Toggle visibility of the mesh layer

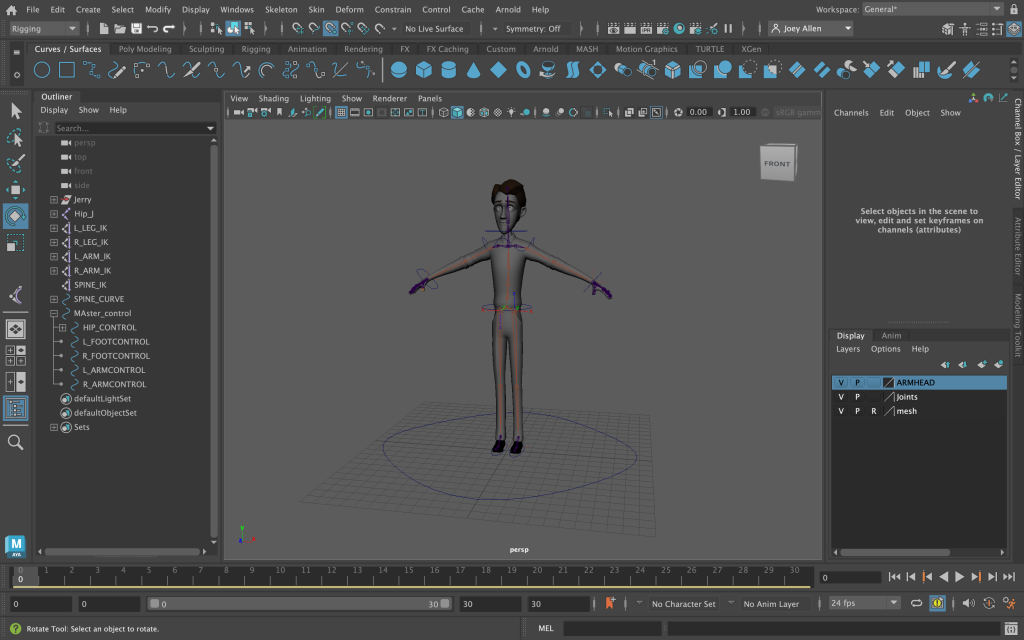tap(841, 411)
